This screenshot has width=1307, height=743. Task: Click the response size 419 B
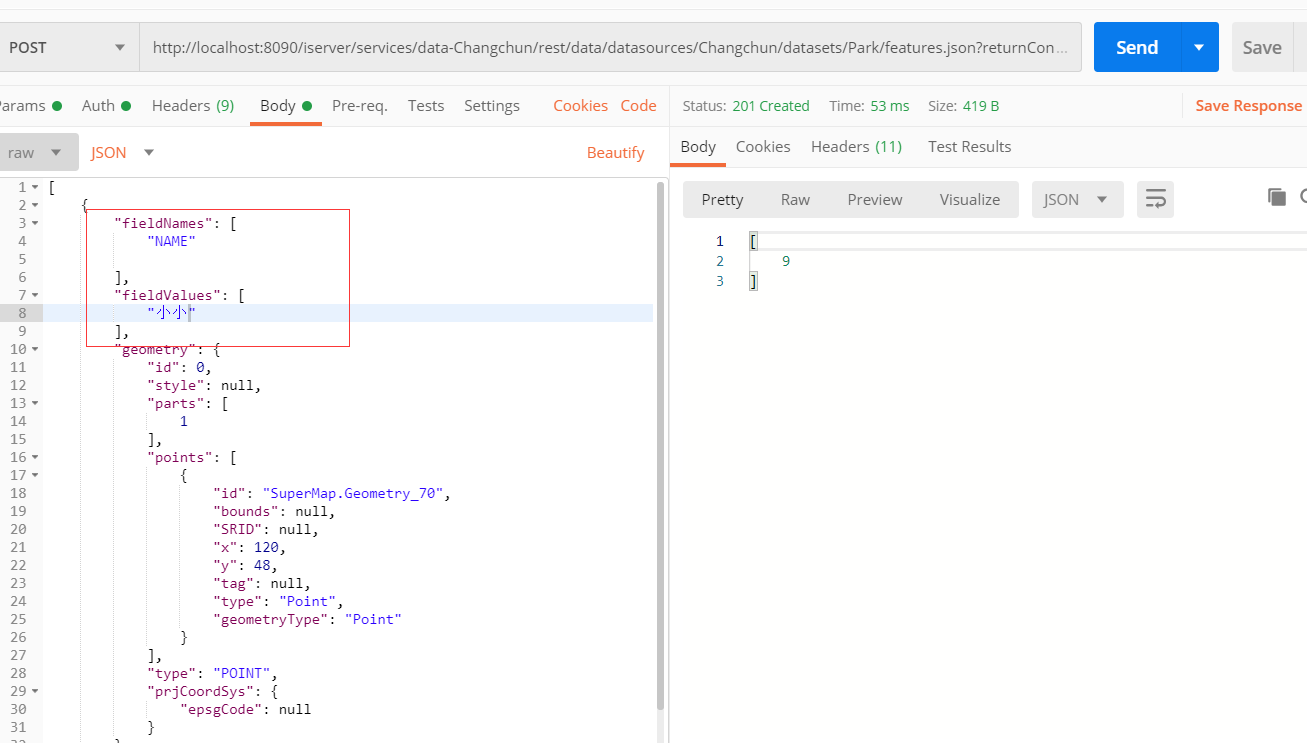click(x=981, y=106)
